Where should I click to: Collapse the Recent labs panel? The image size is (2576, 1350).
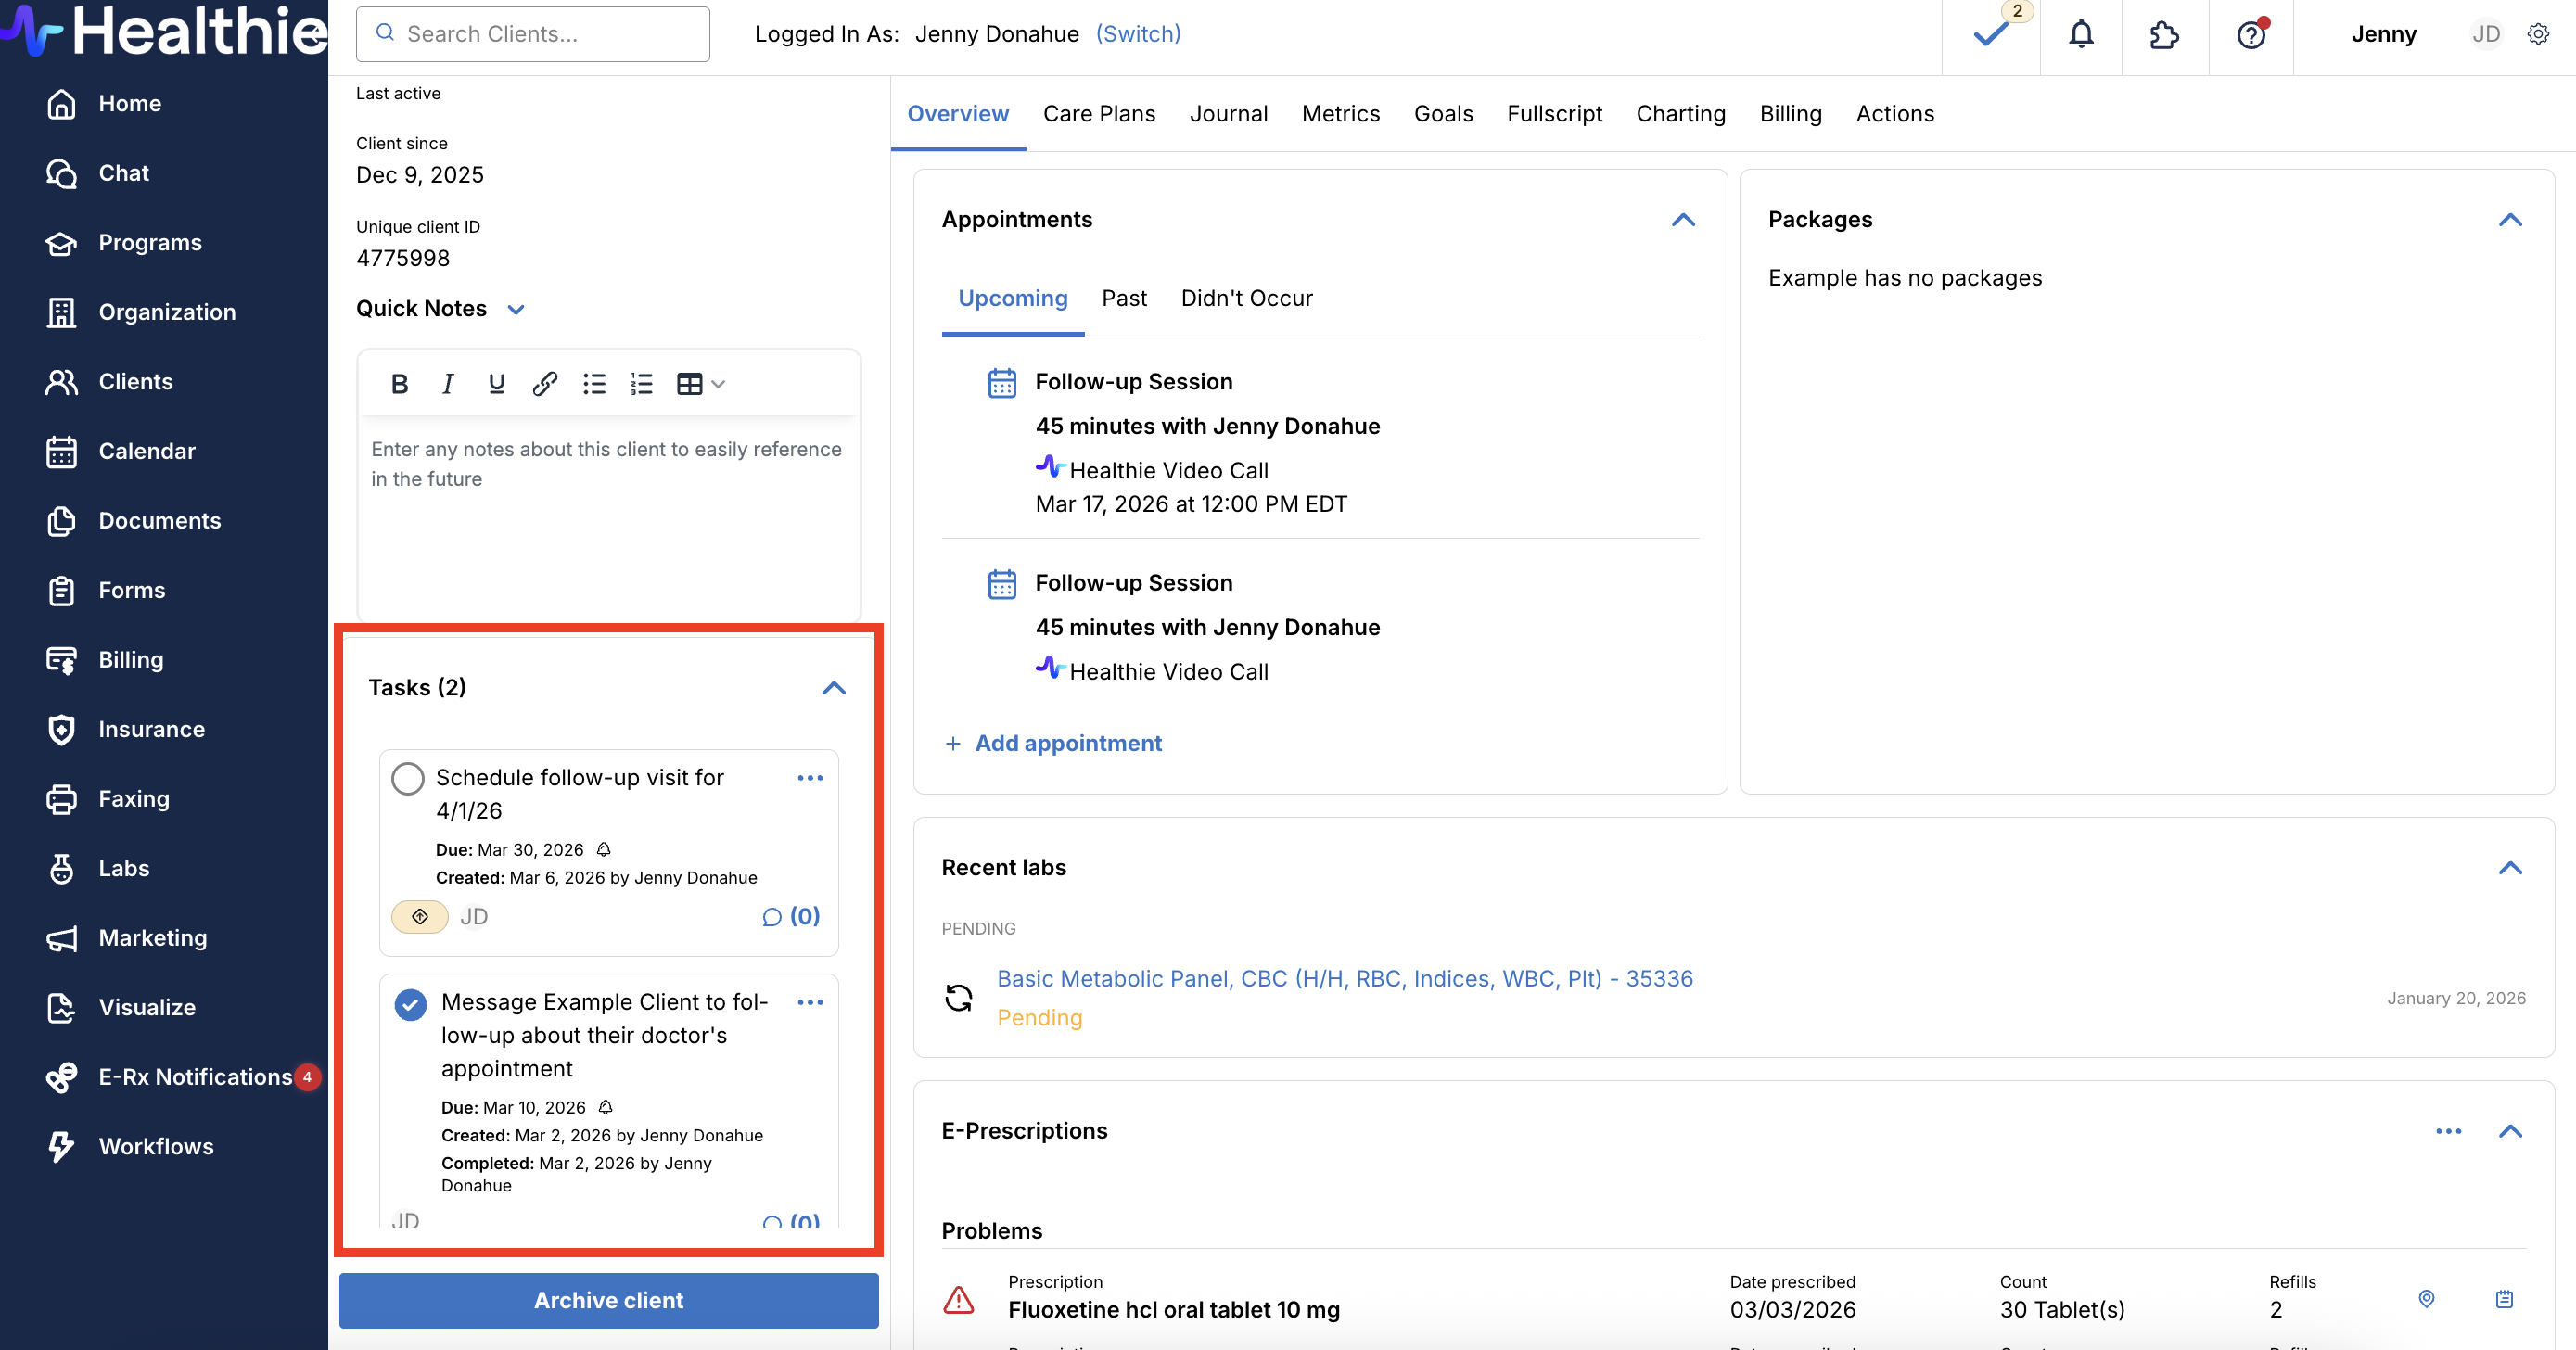[x=2510, y=868]
